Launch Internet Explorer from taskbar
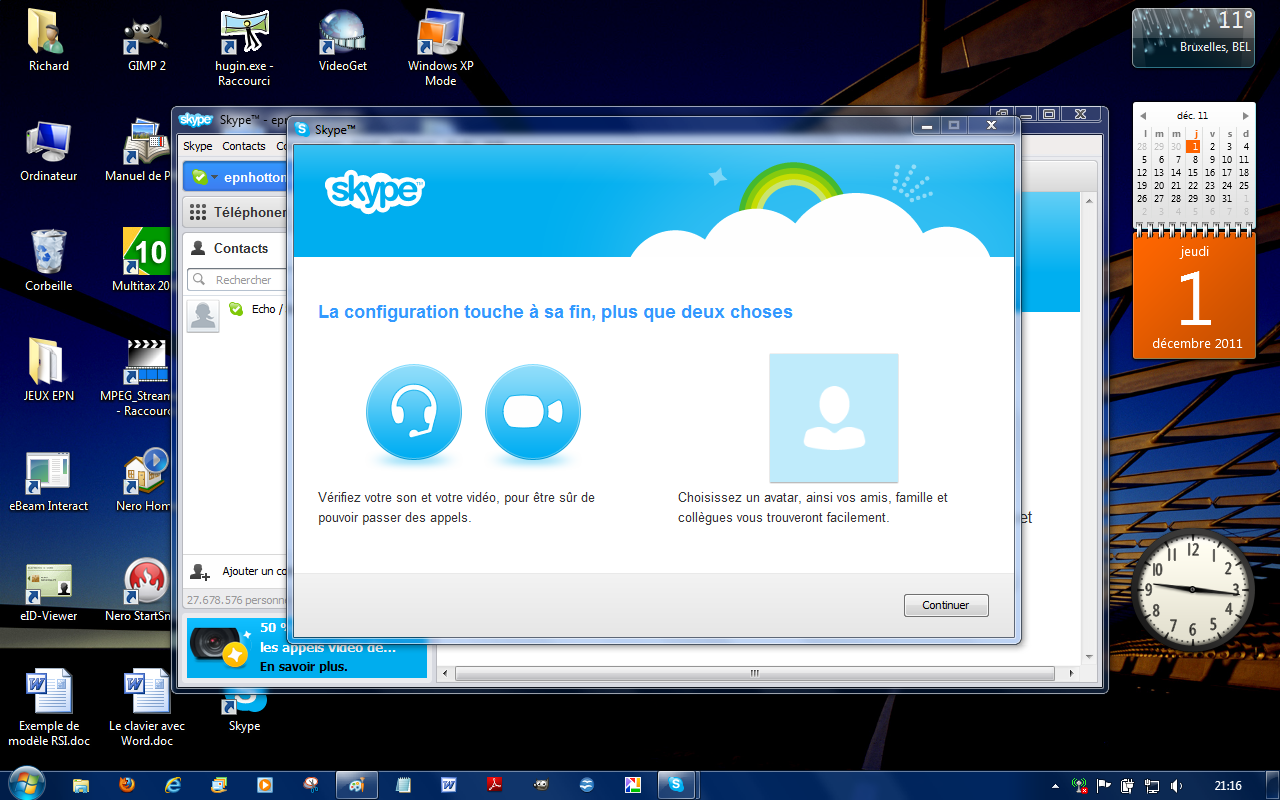The height and width of the screenshot is (800, 1280). 173,785
